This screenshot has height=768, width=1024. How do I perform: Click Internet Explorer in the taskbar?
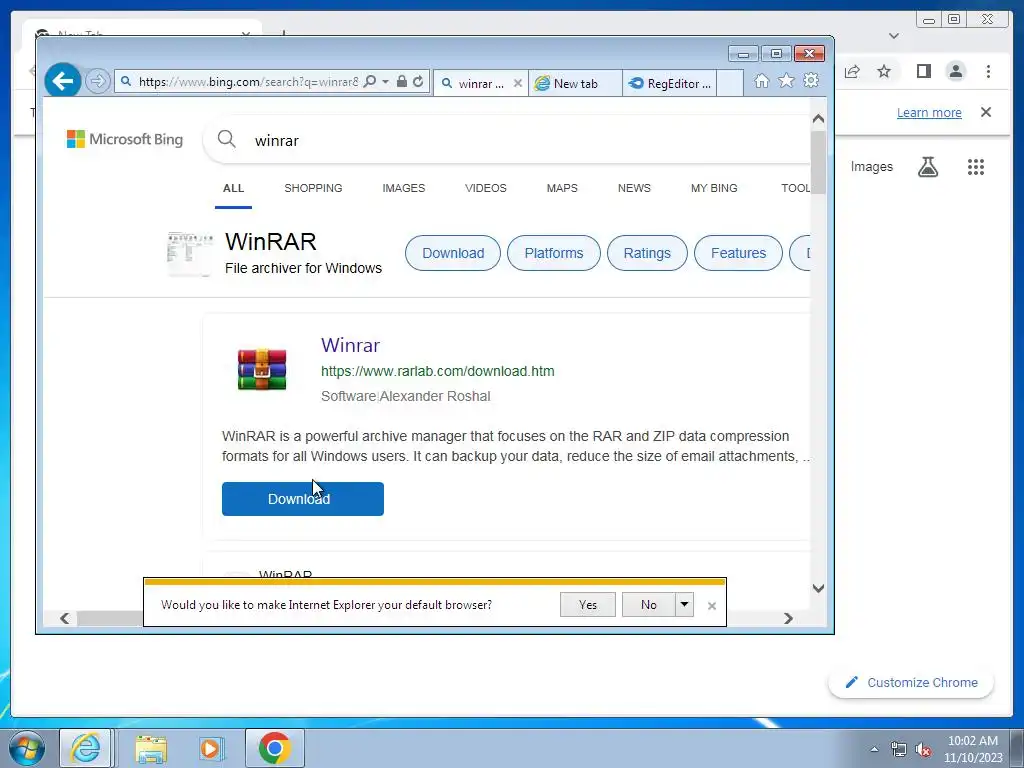click(x=86, y=748)
